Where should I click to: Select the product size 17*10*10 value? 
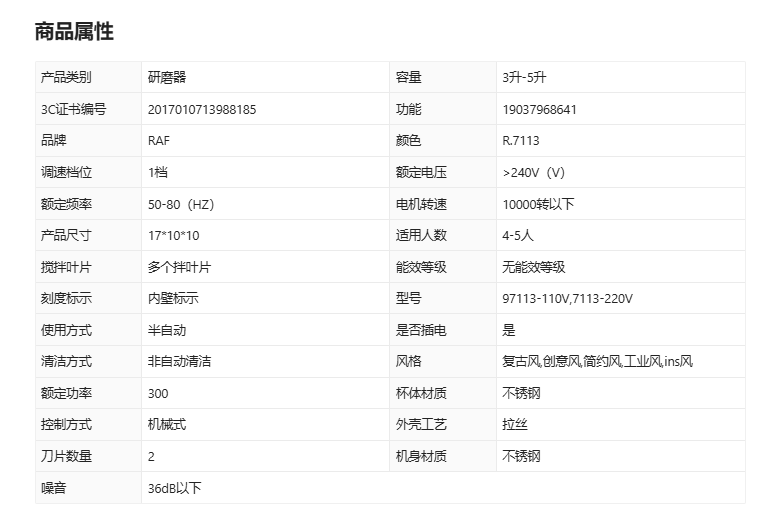click(173, 236)
